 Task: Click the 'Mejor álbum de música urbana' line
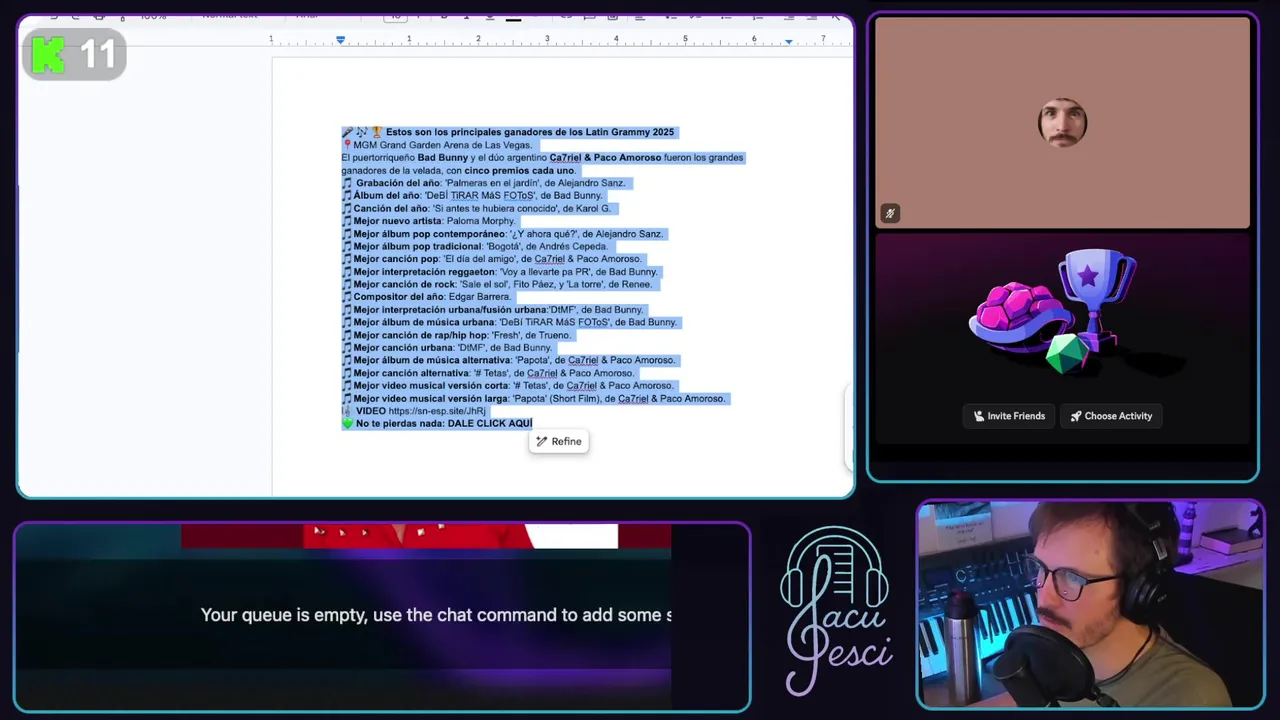click(510, 322)
